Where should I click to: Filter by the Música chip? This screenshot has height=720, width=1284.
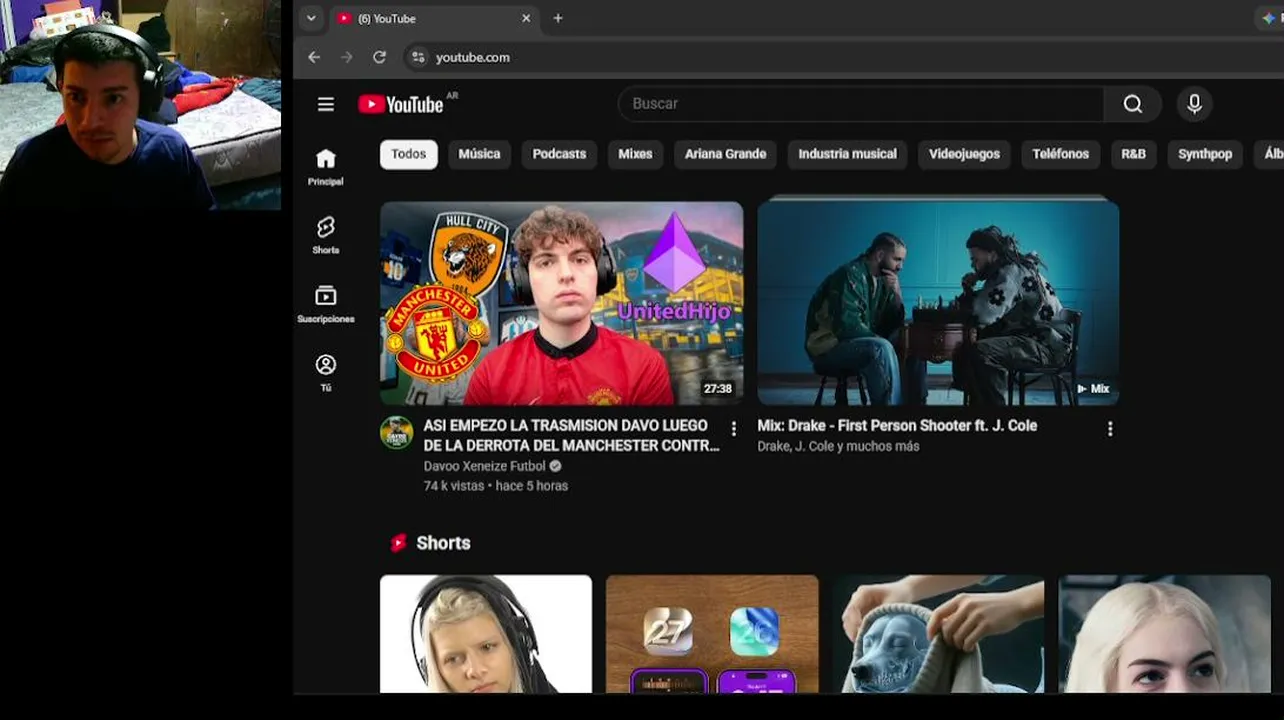(x=479, y=154)
